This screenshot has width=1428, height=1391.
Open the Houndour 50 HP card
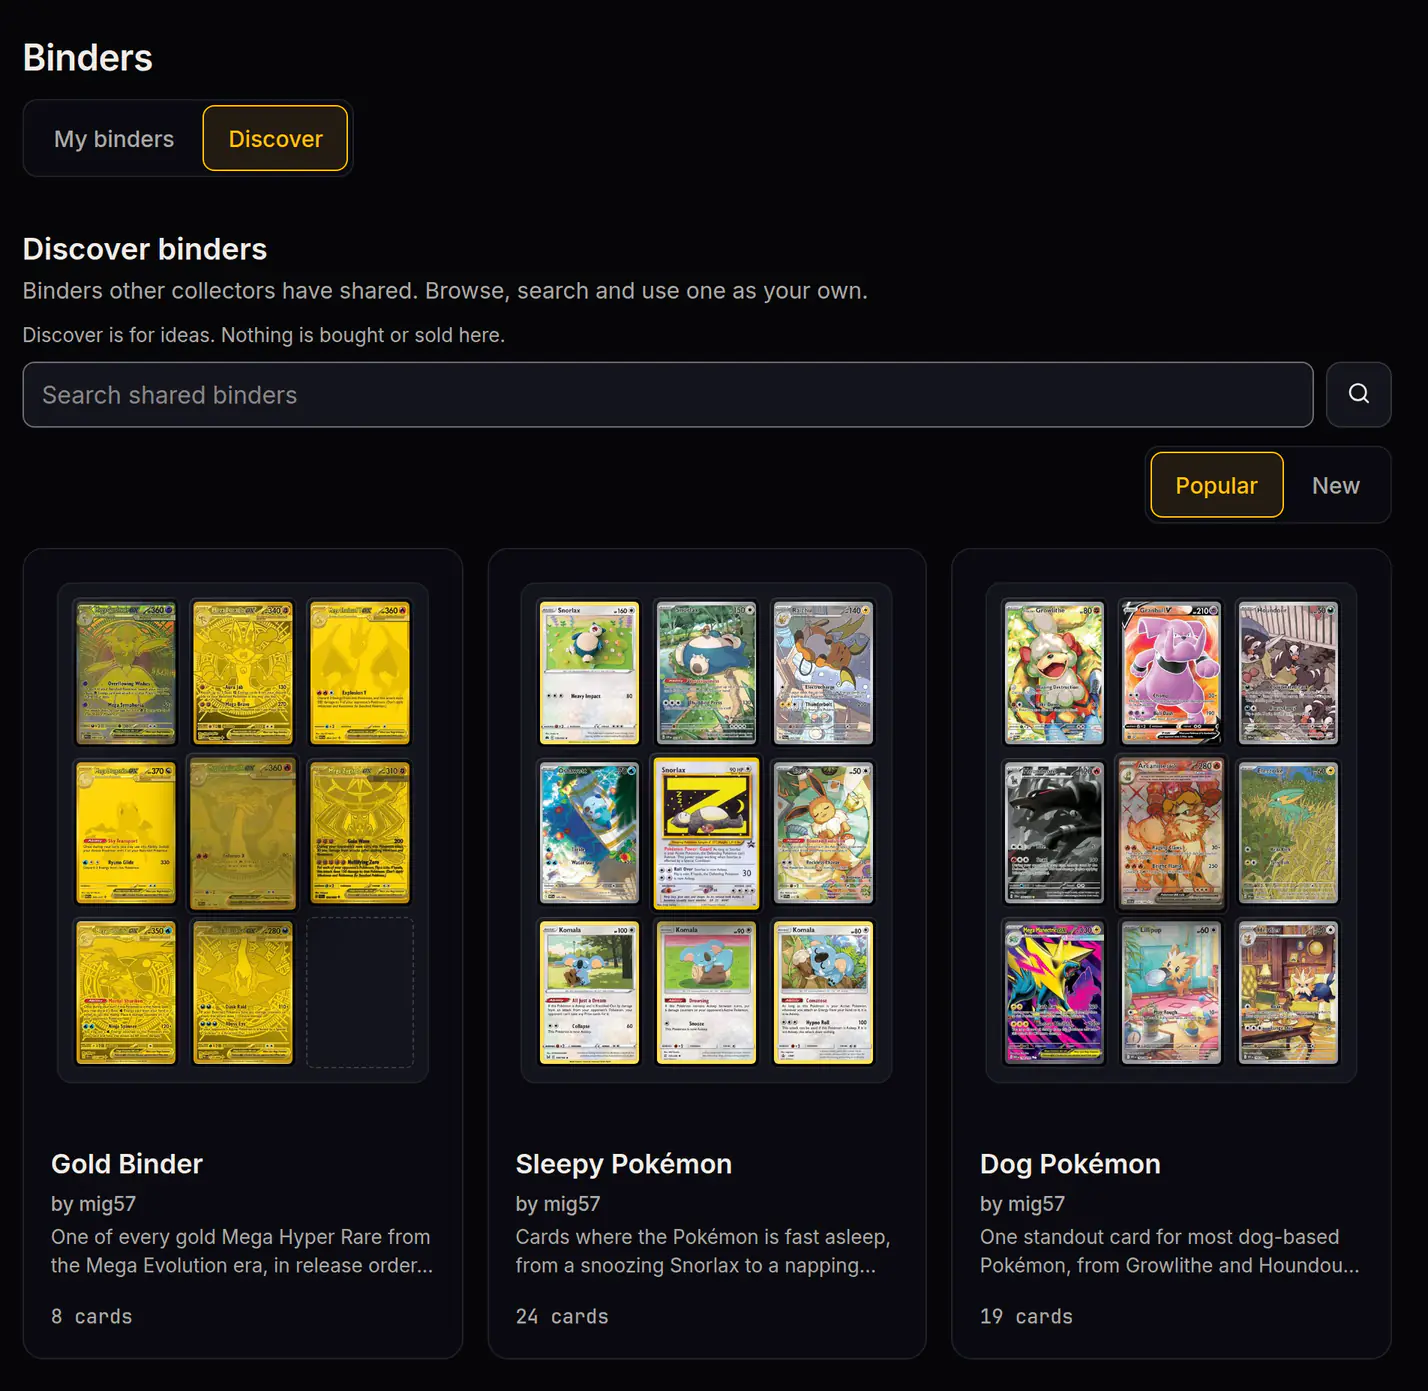coord(1288,673)
